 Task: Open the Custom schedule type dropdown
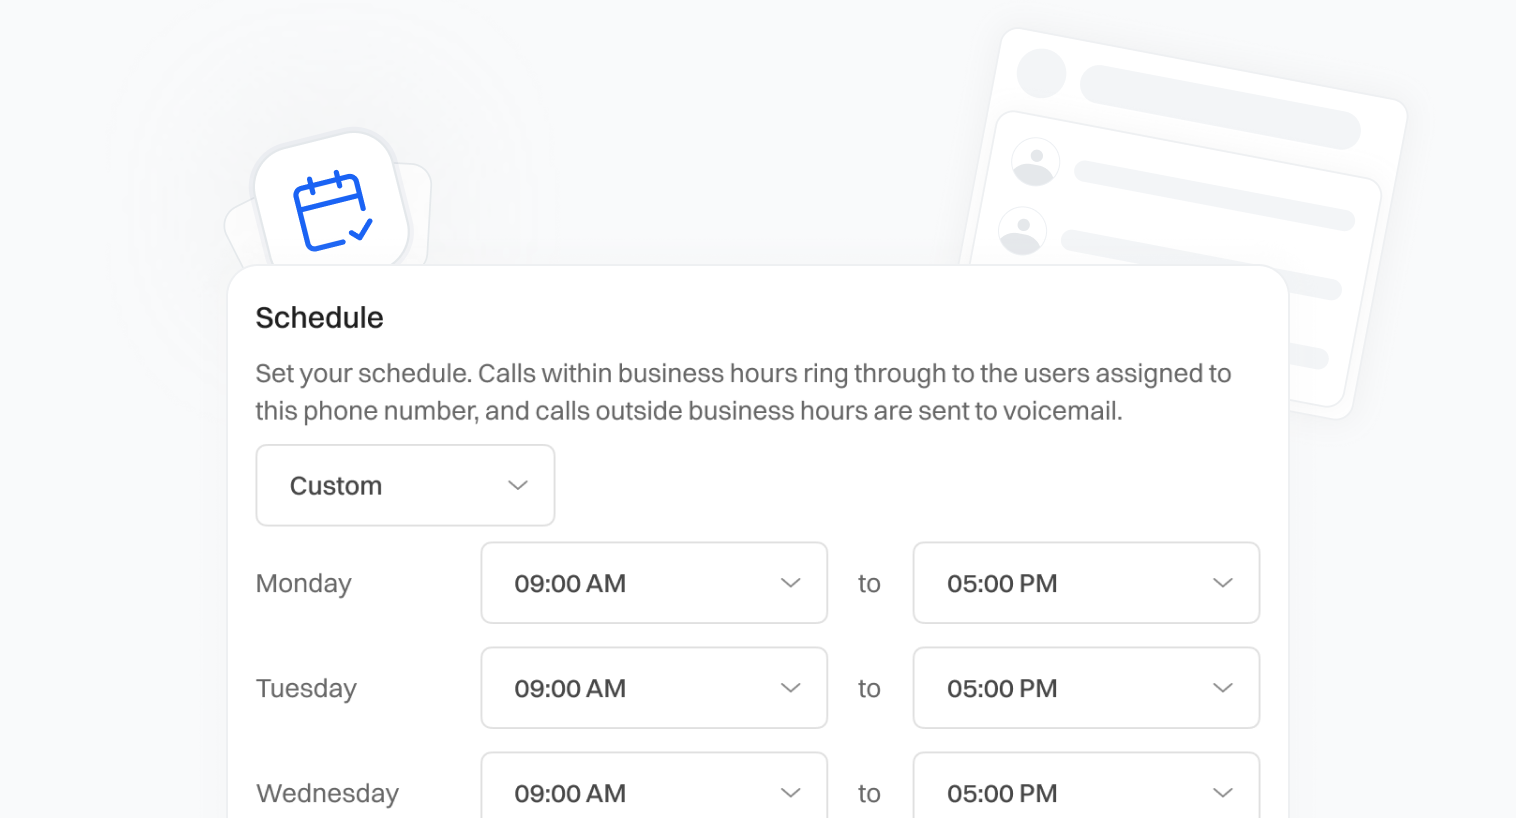405,486
